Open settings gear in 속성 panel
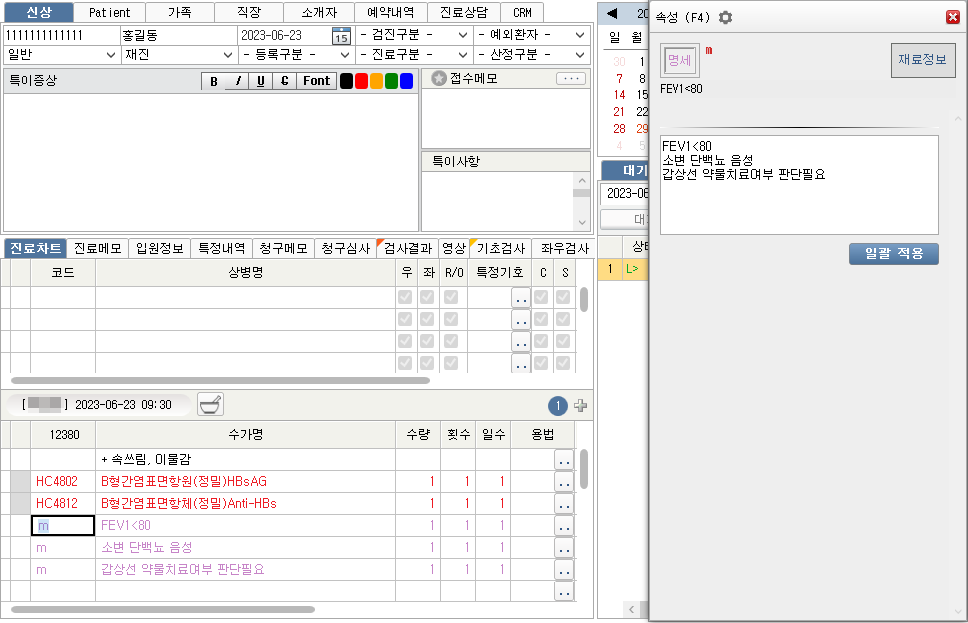The image size is (968, 623). (726, 17)
